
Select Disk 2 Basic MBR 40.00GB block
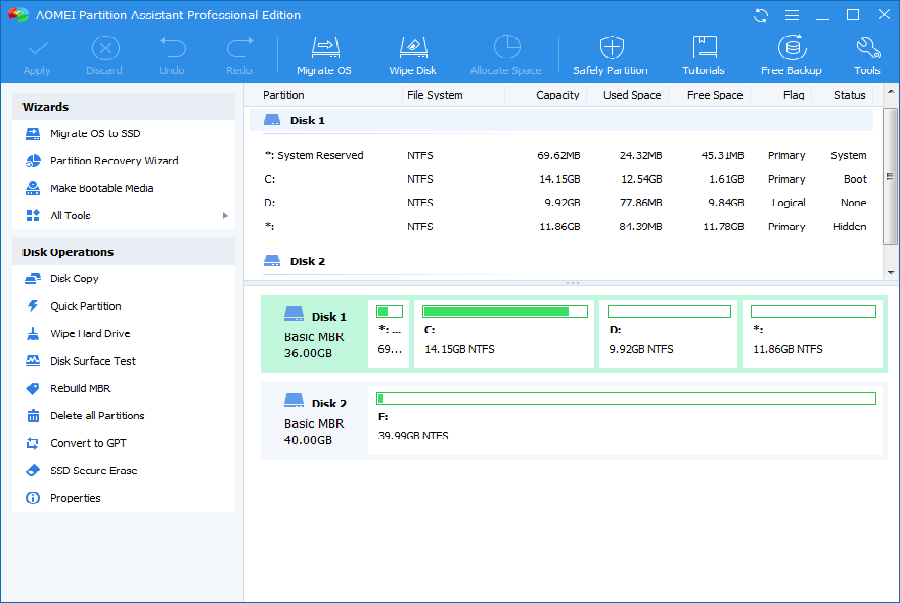click(x=315, y=421)
